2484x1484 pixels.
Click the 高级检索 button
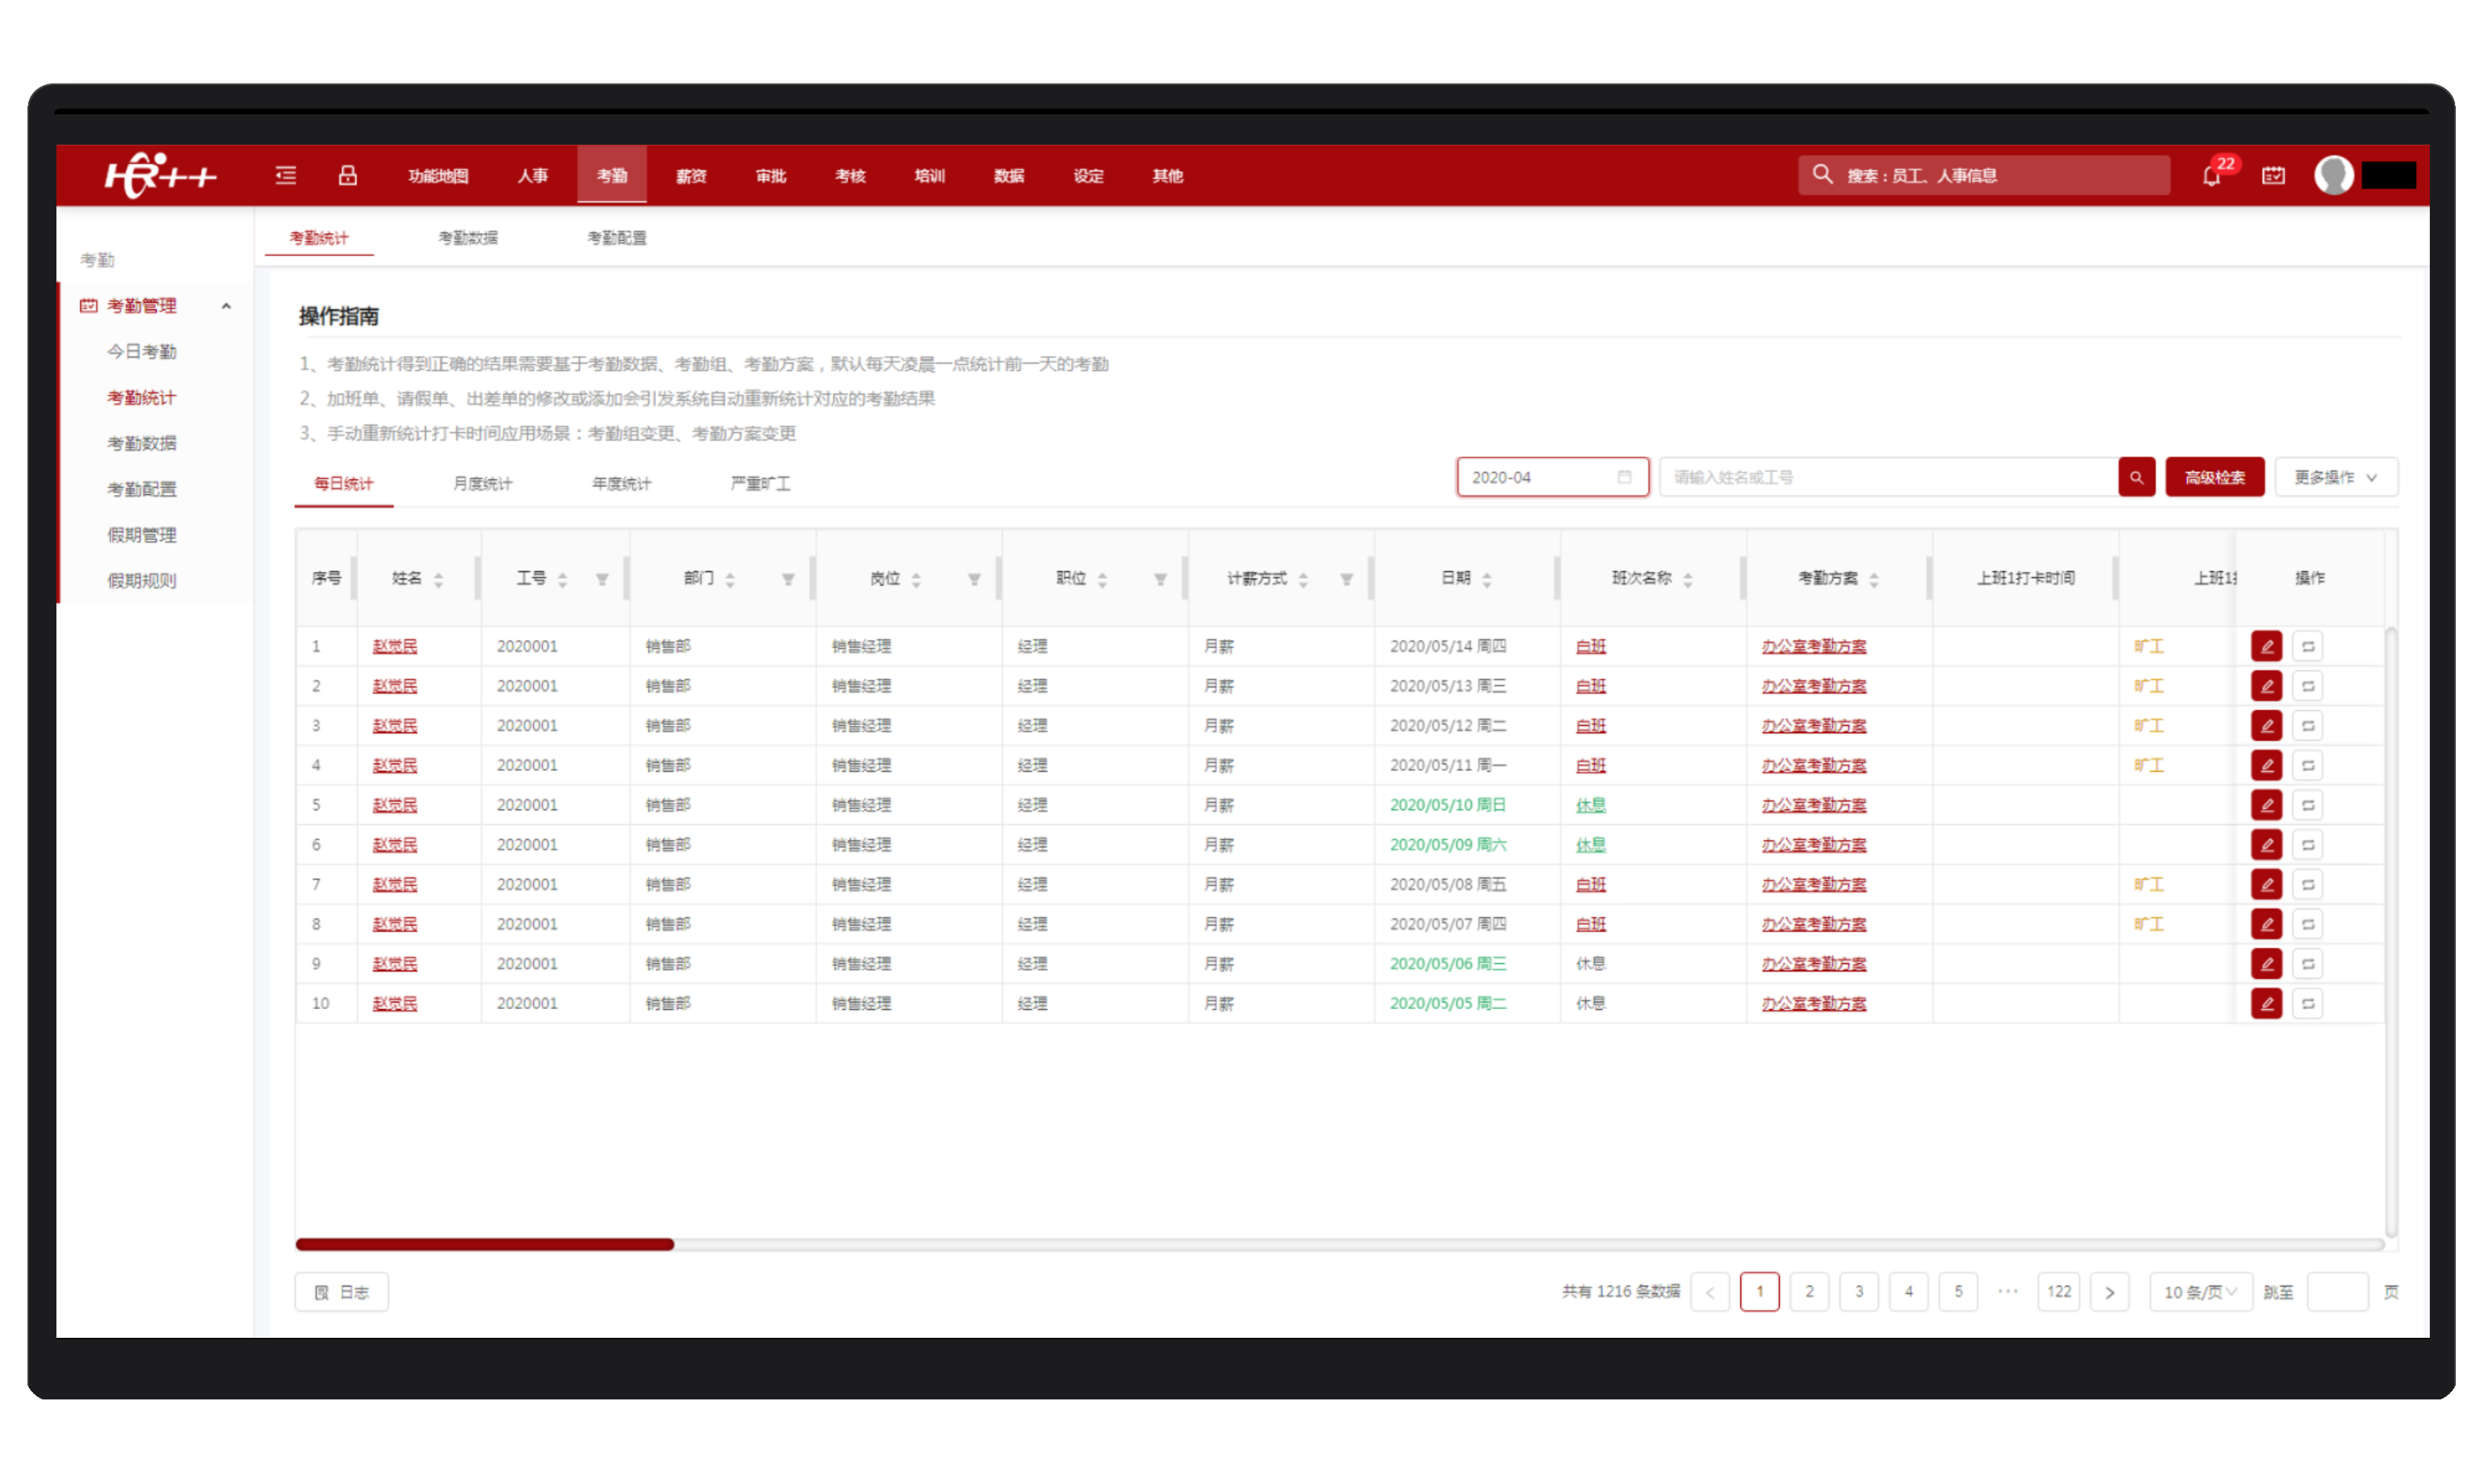tap(2214, 478)
